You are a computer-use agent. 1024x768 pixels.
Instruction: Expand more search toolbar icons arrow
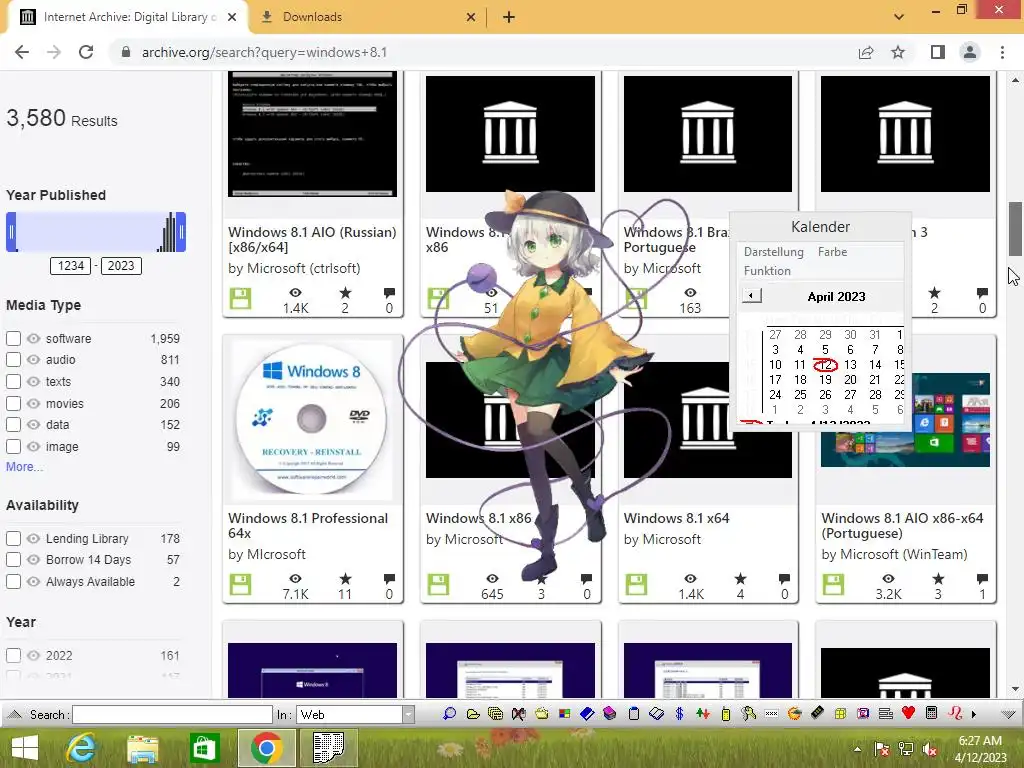[x=974, y=714]
